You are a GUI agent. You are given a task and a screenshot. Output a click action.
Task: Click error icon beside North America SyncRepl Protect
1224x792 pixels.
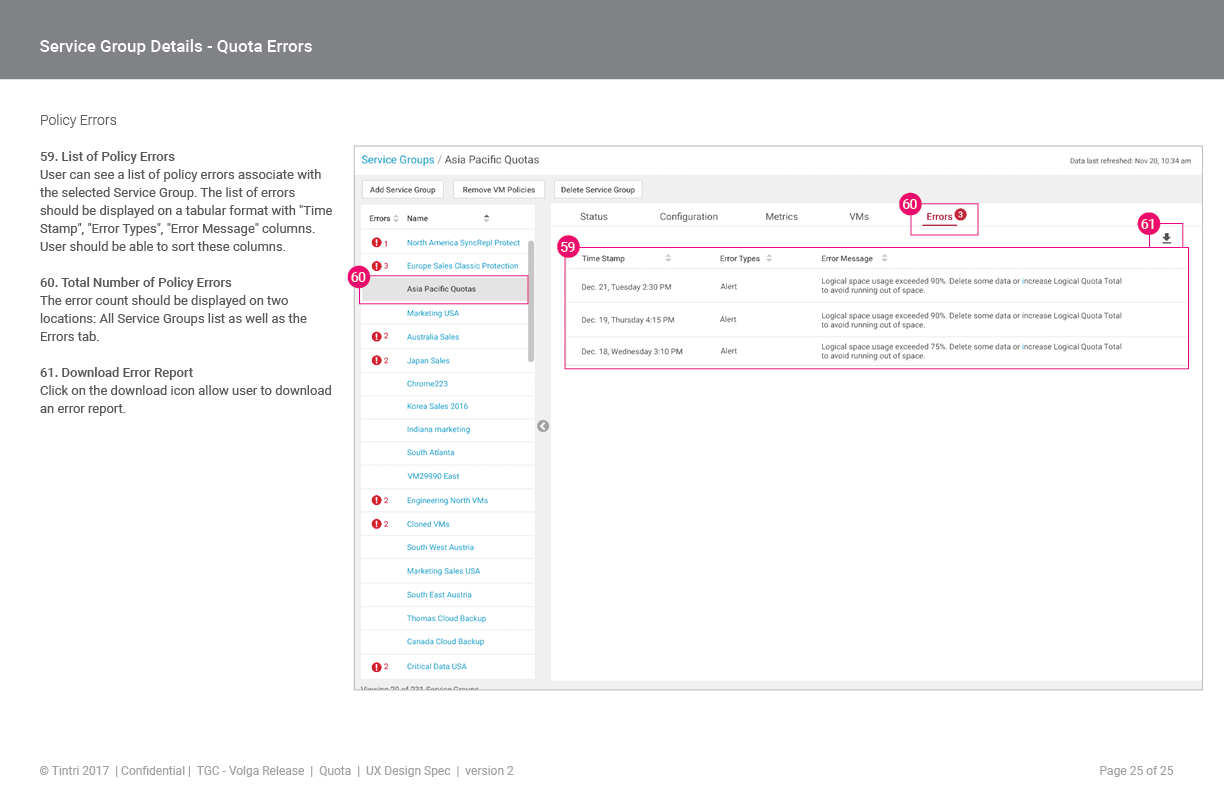pos(377,243)
